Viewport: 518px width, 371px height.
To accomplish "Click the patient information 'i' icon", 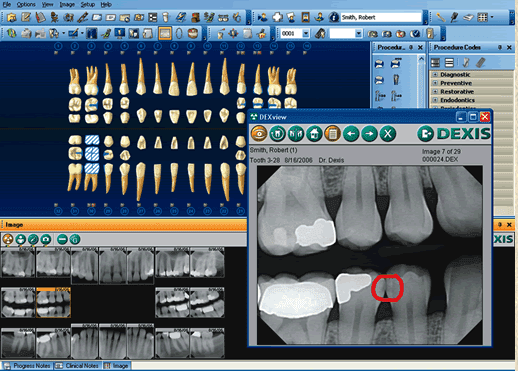I will [x=333, y=17].
